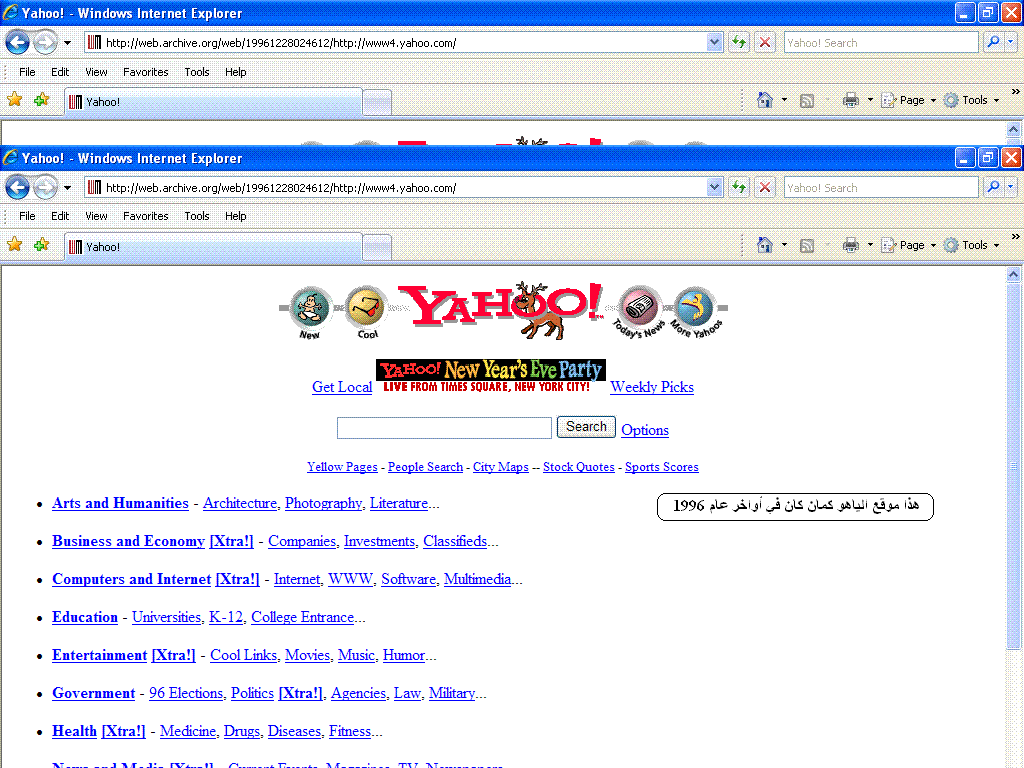The image size is (1024, 768).
Task: Click Yahoo Cool icon on page
Action: click(366, 313)
